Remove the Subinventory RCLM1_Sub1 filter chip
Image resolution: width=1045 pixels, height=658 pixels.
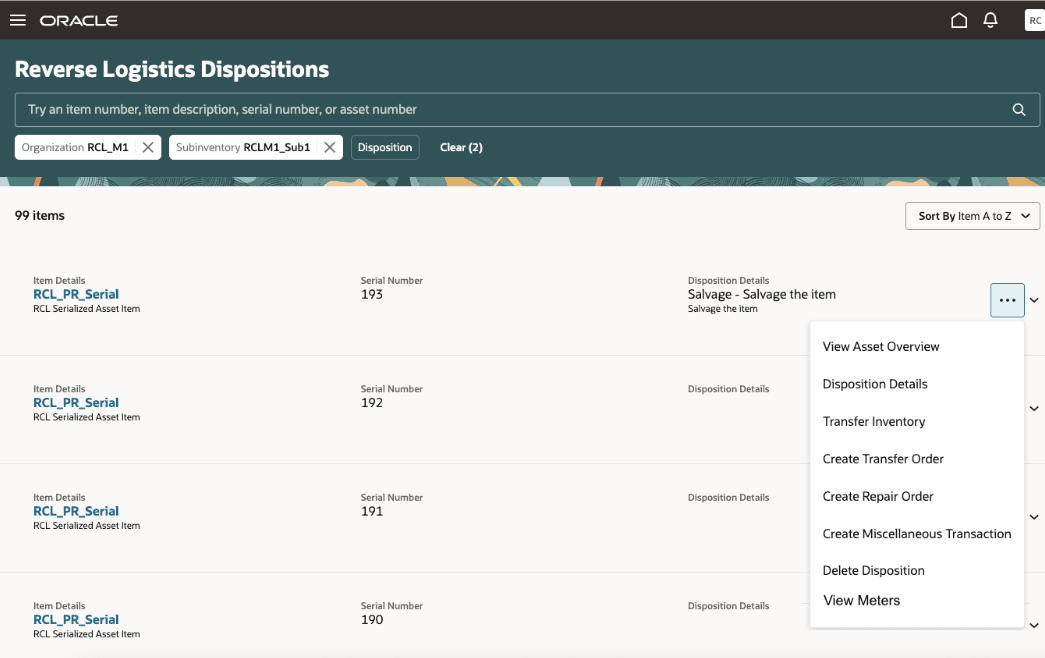tap(330, 146)
